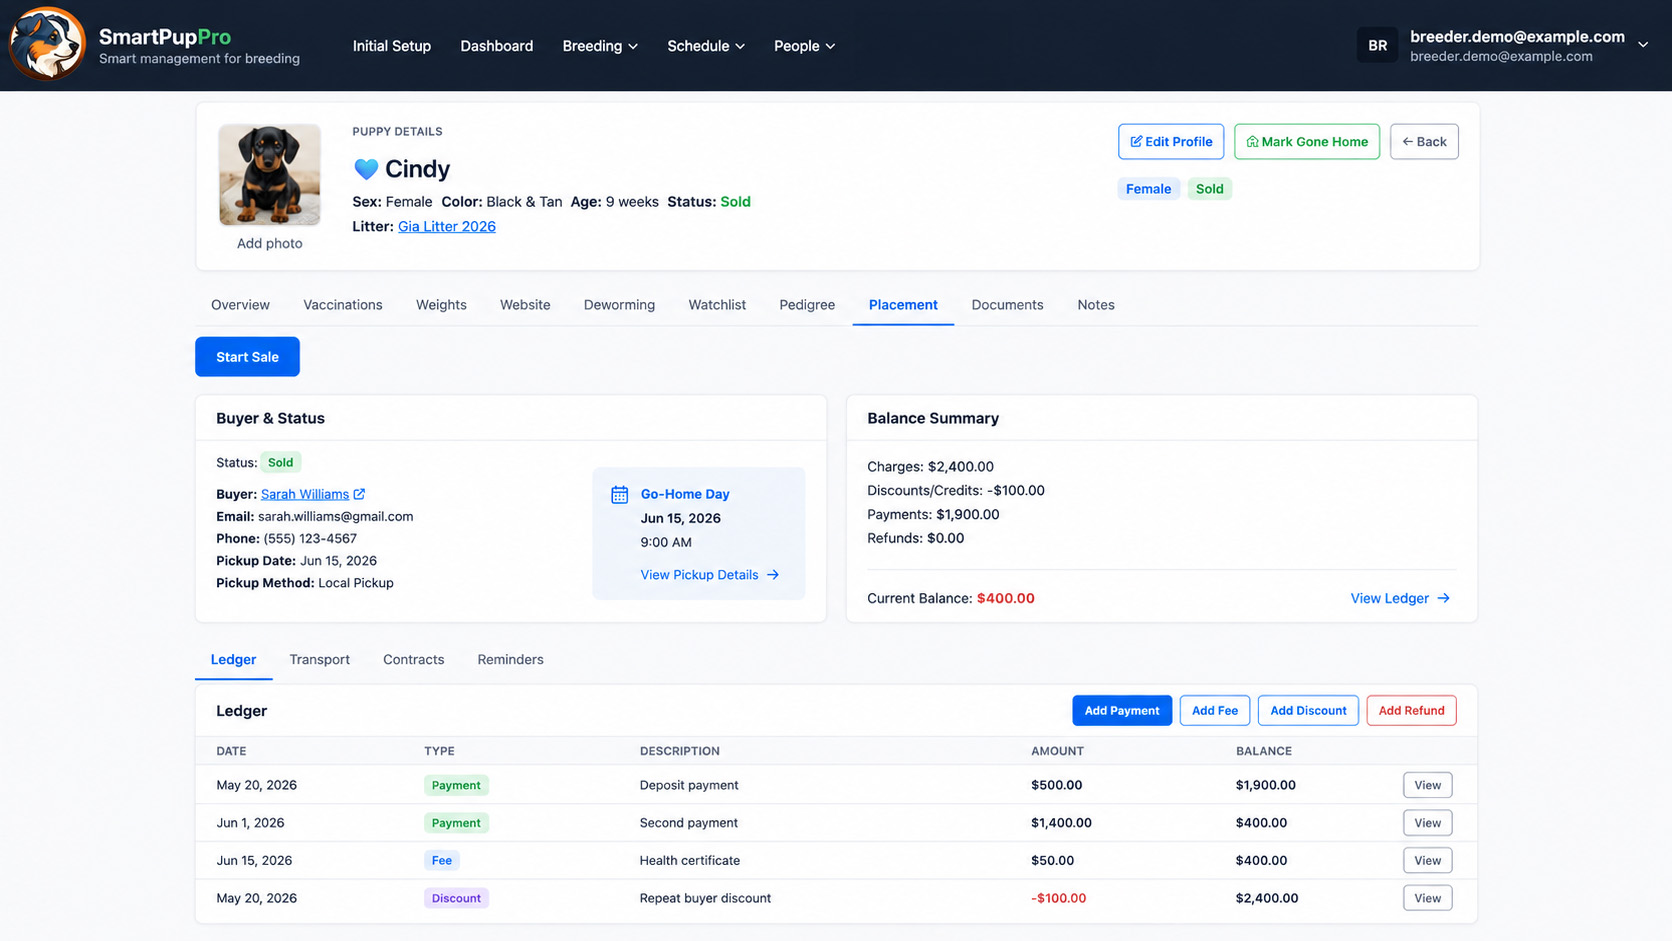This screenshot has height=941, width=1672.
Task: Open the Website tab
Action: [x=525, y=305]
